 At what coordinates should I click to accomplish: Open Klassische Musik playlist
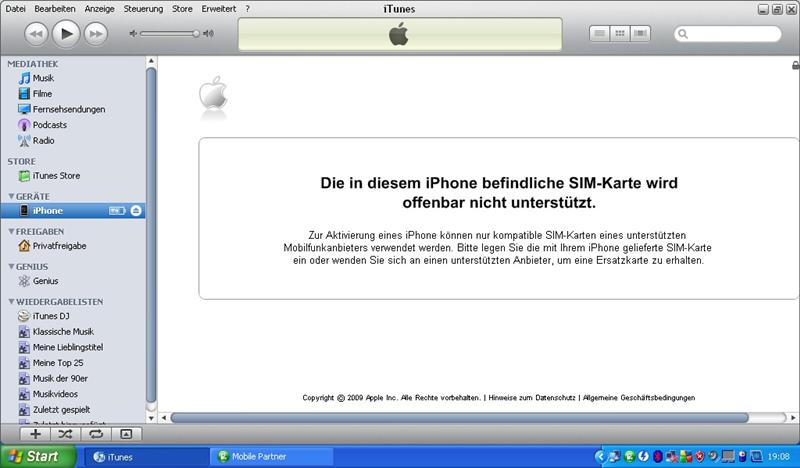[63, 332]
